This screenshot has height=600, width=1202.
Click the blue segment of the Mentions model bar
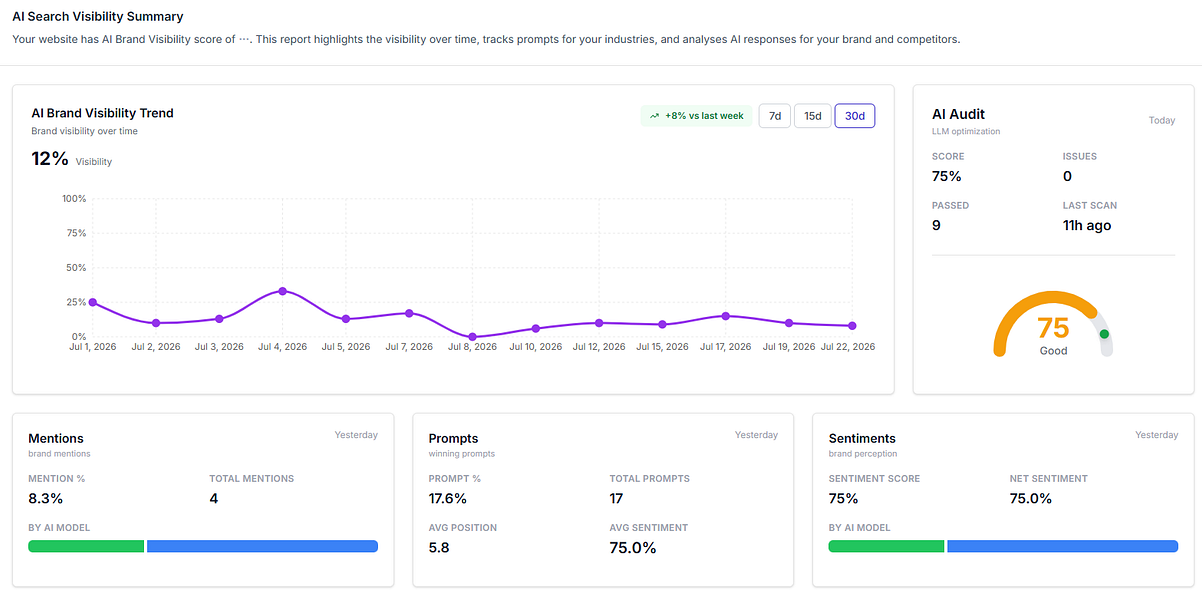(262, 546)
